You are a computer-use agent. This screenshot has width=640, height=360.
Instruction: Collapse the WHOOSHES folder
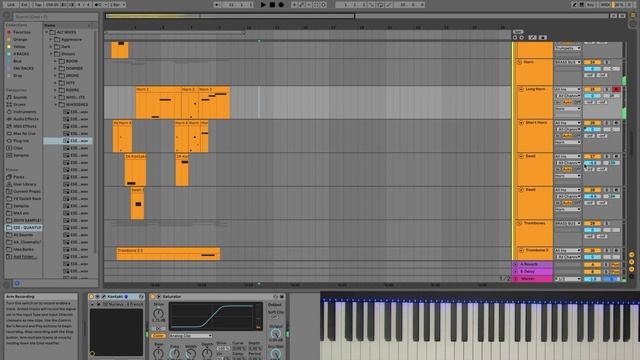click(56, 104)
